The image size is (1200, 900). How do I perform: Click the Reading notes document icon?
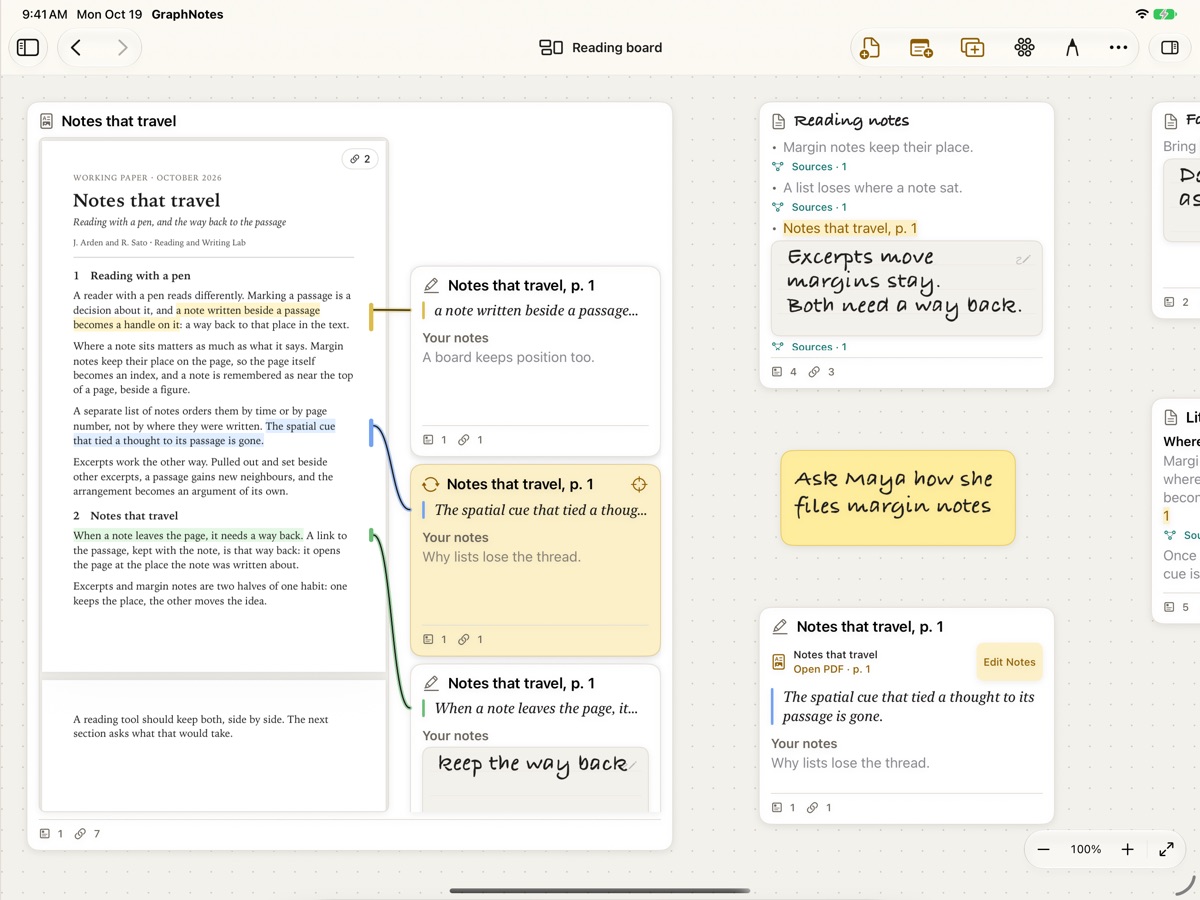click(779, 121)
